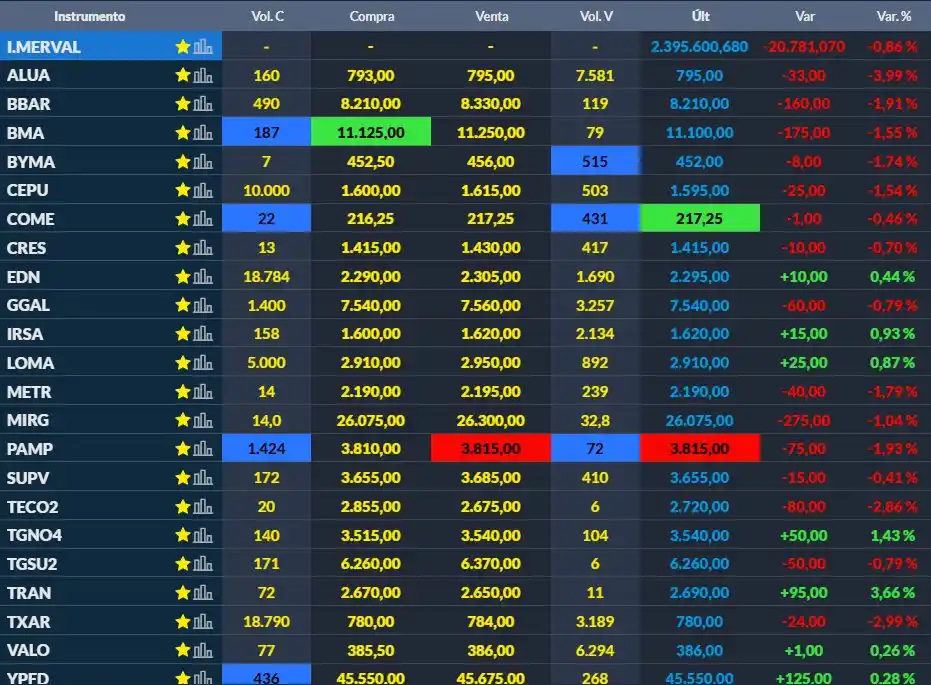This screenshot has width=931, height=685.
Task: Open chart icon for TECO2
Action: click(x=203, y=506)
